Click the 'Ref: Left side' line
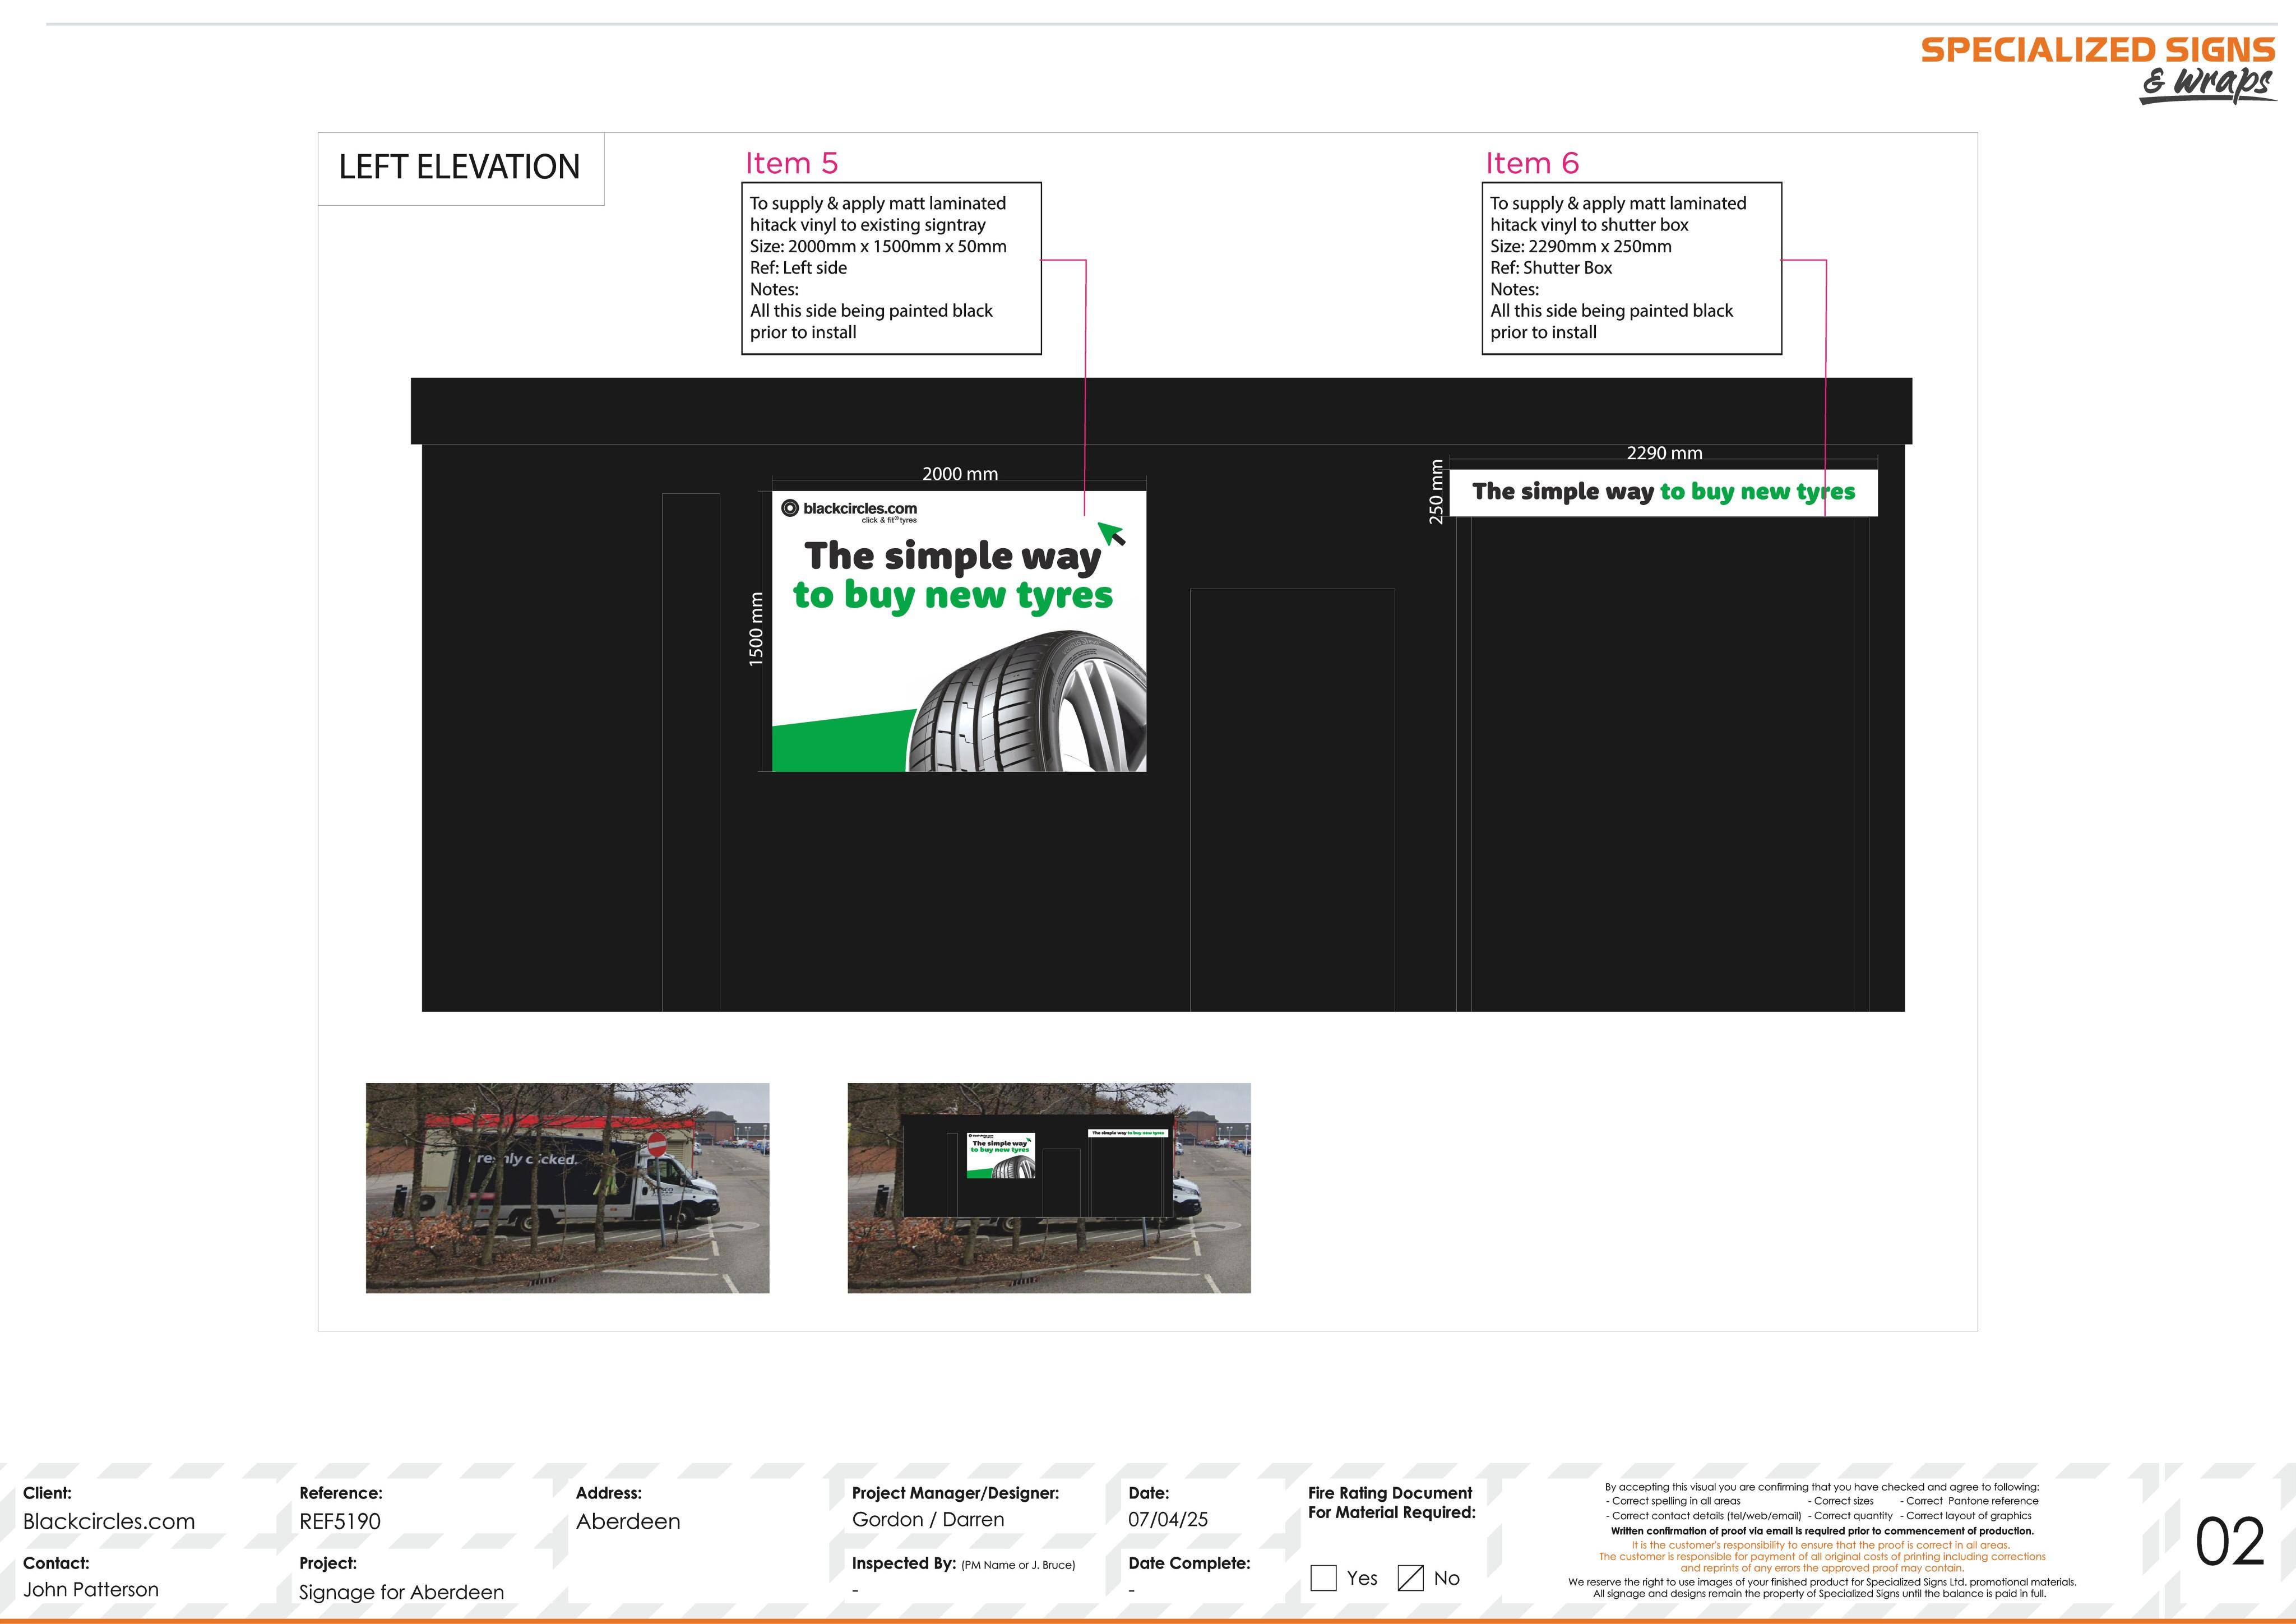 tap(798, 268)
